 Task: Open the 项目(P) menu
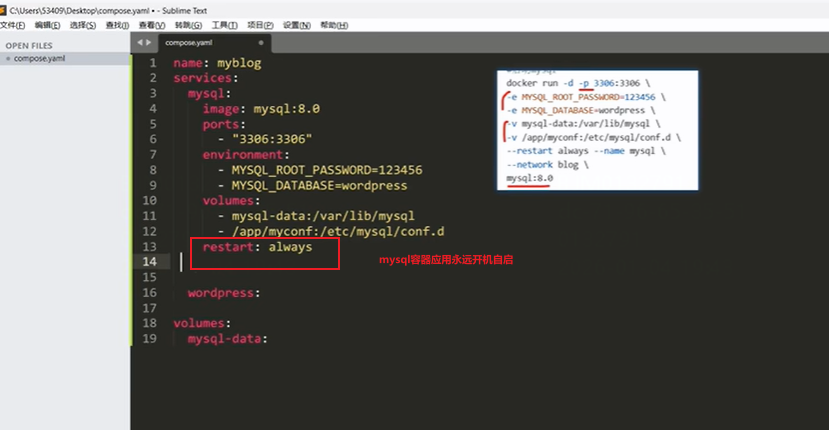pyautogui.click(x=260, y=25)
